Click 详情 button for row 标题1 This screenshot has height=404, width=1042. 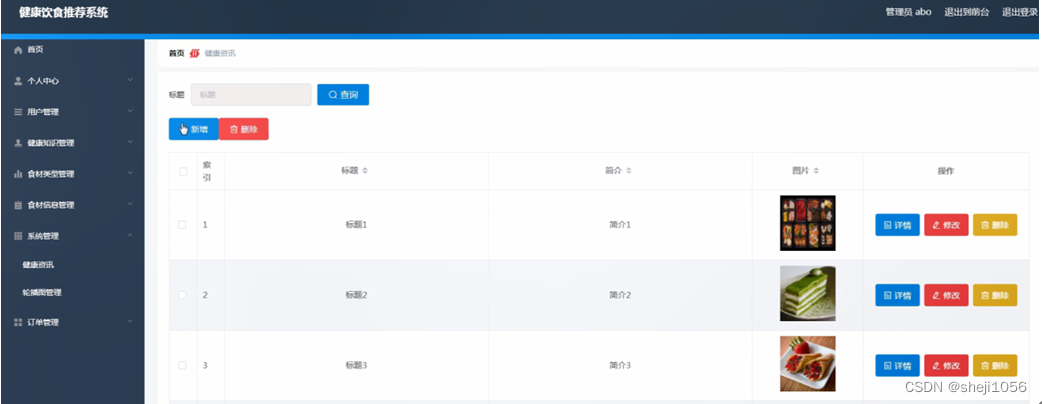click(x=897, y=225)
